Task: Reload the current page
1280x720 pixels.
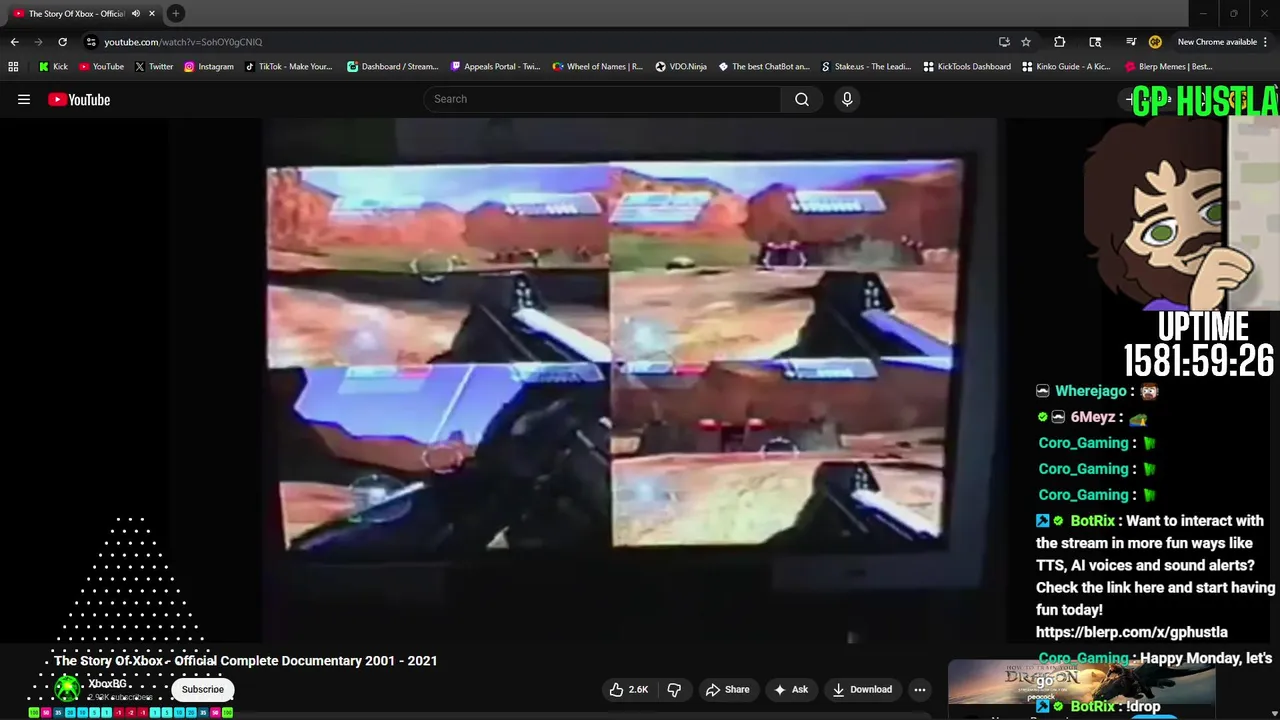Action: 62,42
